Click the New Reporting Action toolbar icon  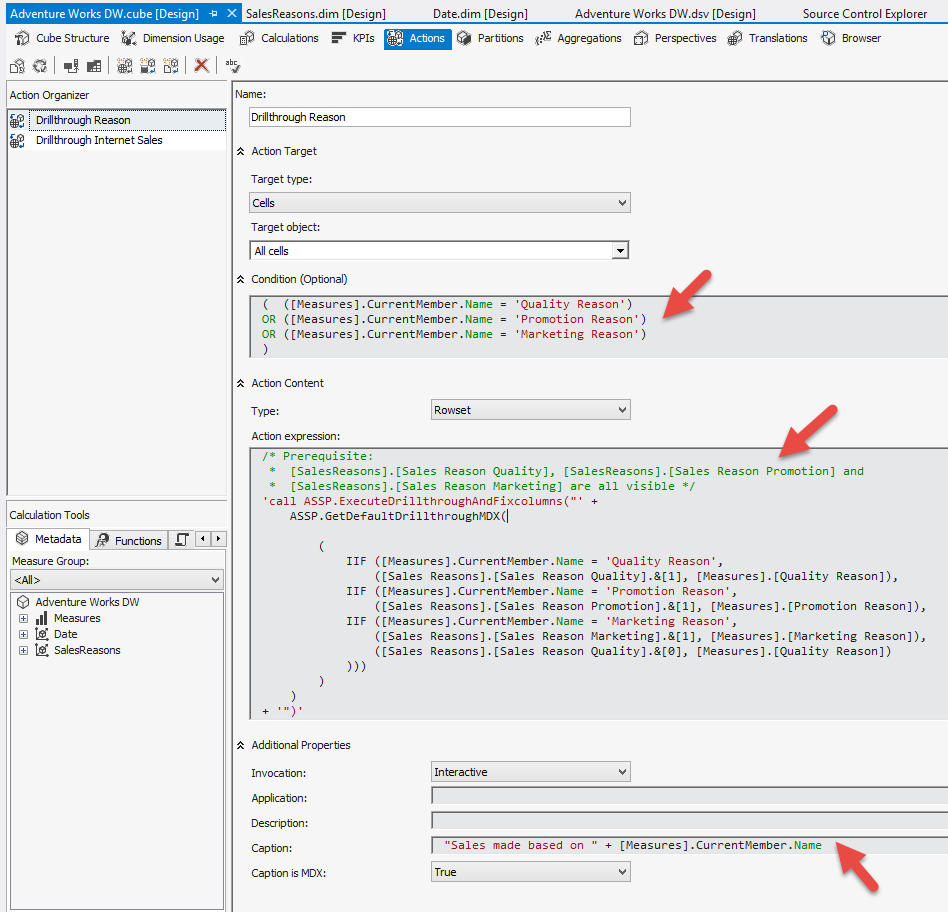coord(171,66)
